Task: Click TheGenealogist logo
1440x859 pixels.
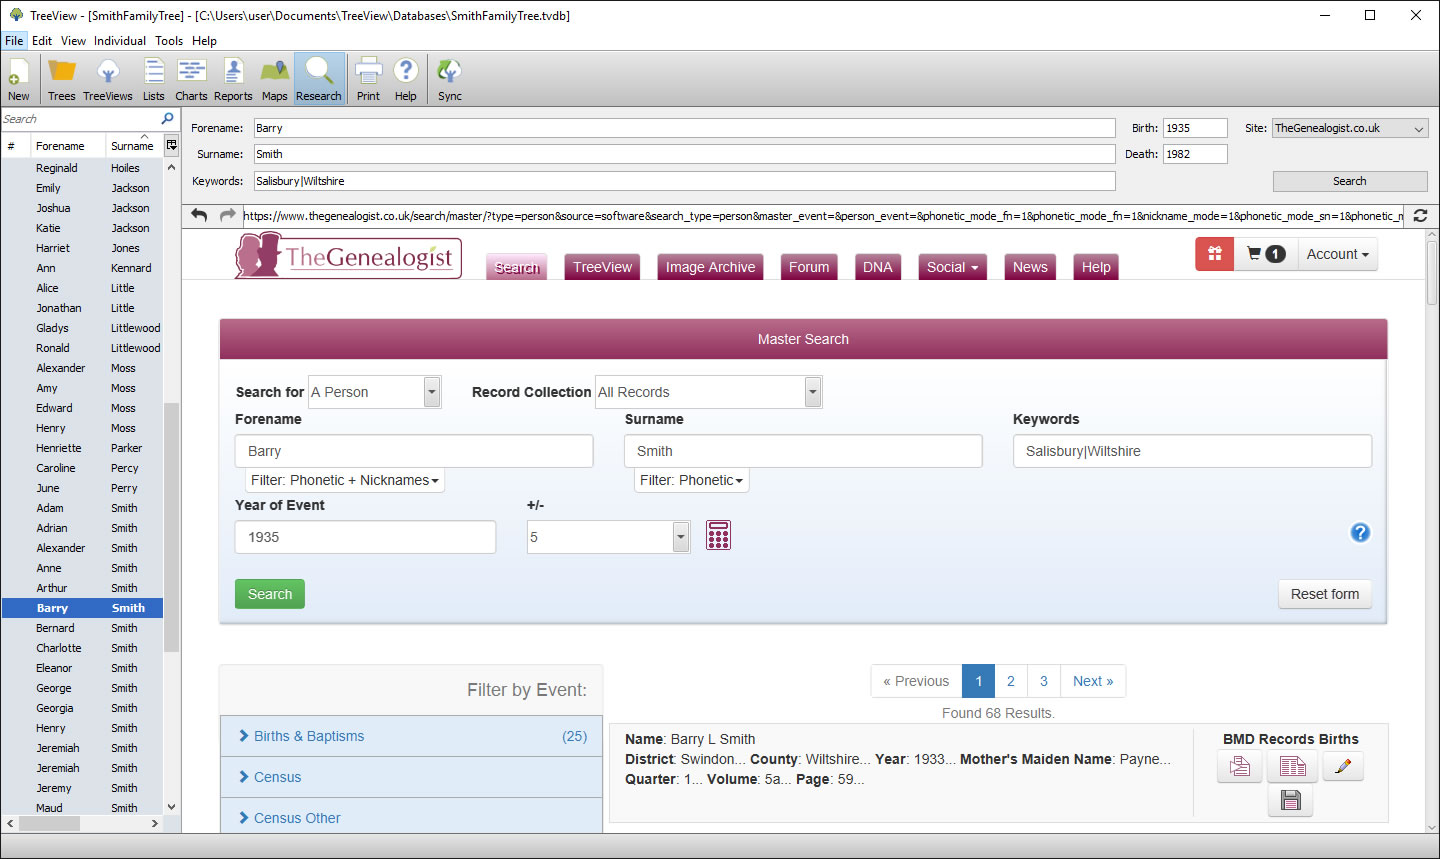Action: tap(349, 257)
